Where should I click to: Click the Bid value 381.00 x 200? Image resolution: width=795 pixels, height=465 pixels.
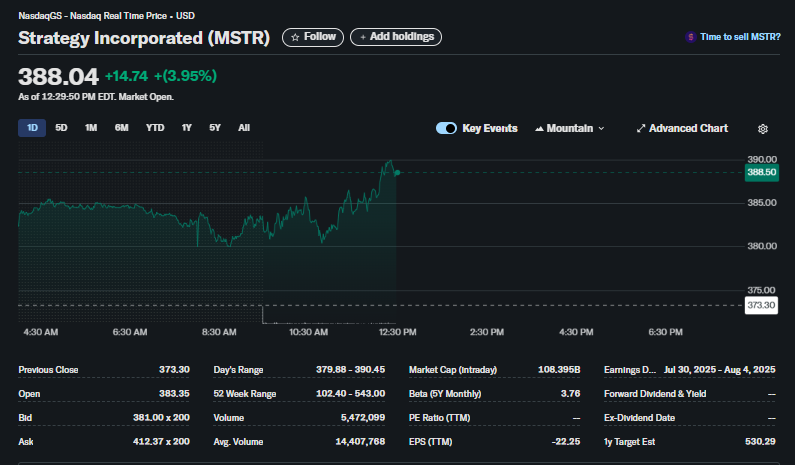(161, 417)
